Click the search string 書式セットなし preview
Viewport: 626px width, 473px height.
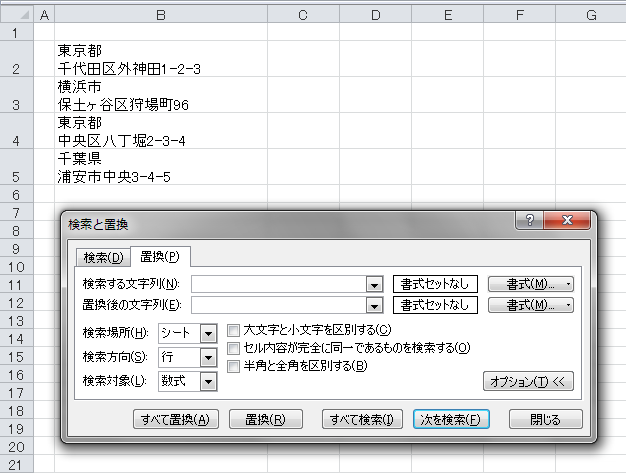tap(435, 284)
